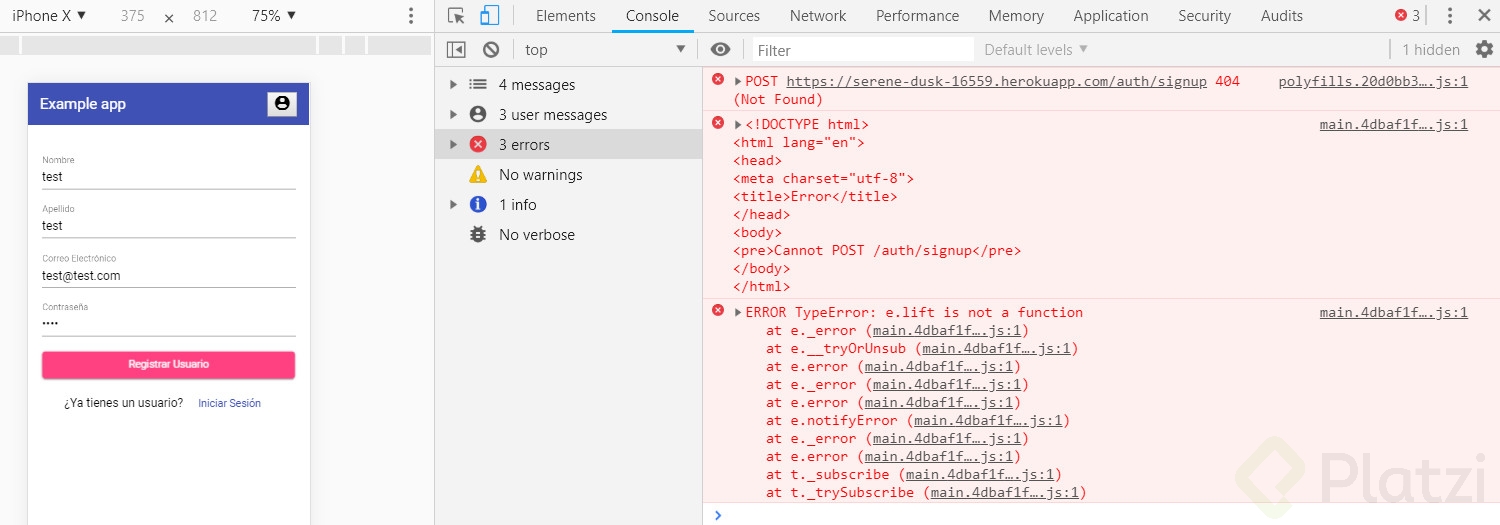
Task: Click the red error count badge
Action: coord(1407,16)
